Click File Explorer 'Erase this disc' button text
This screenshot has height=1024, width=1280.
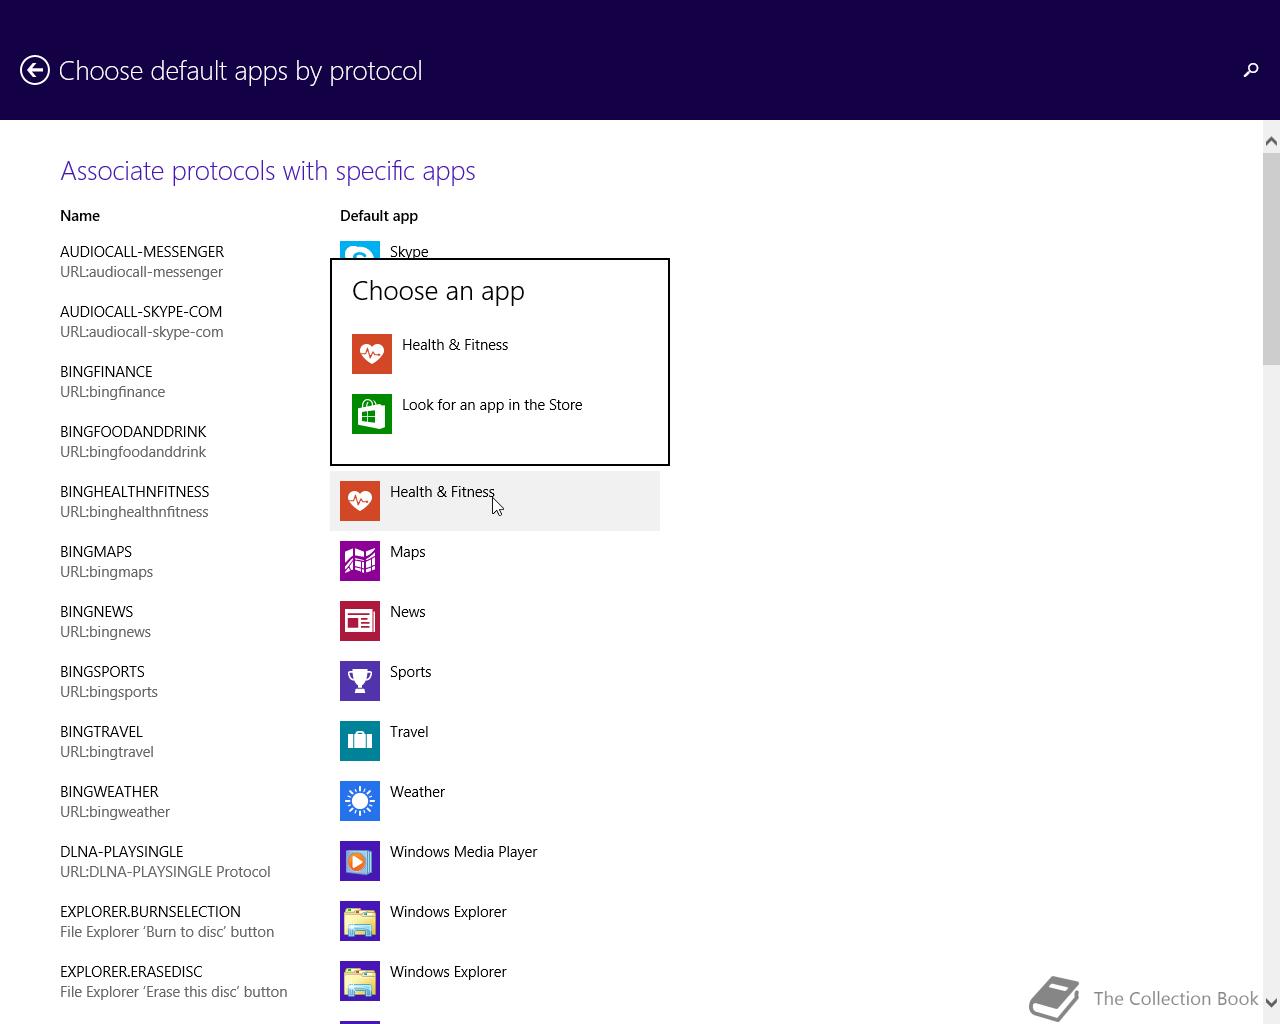(x=174, y=992)
